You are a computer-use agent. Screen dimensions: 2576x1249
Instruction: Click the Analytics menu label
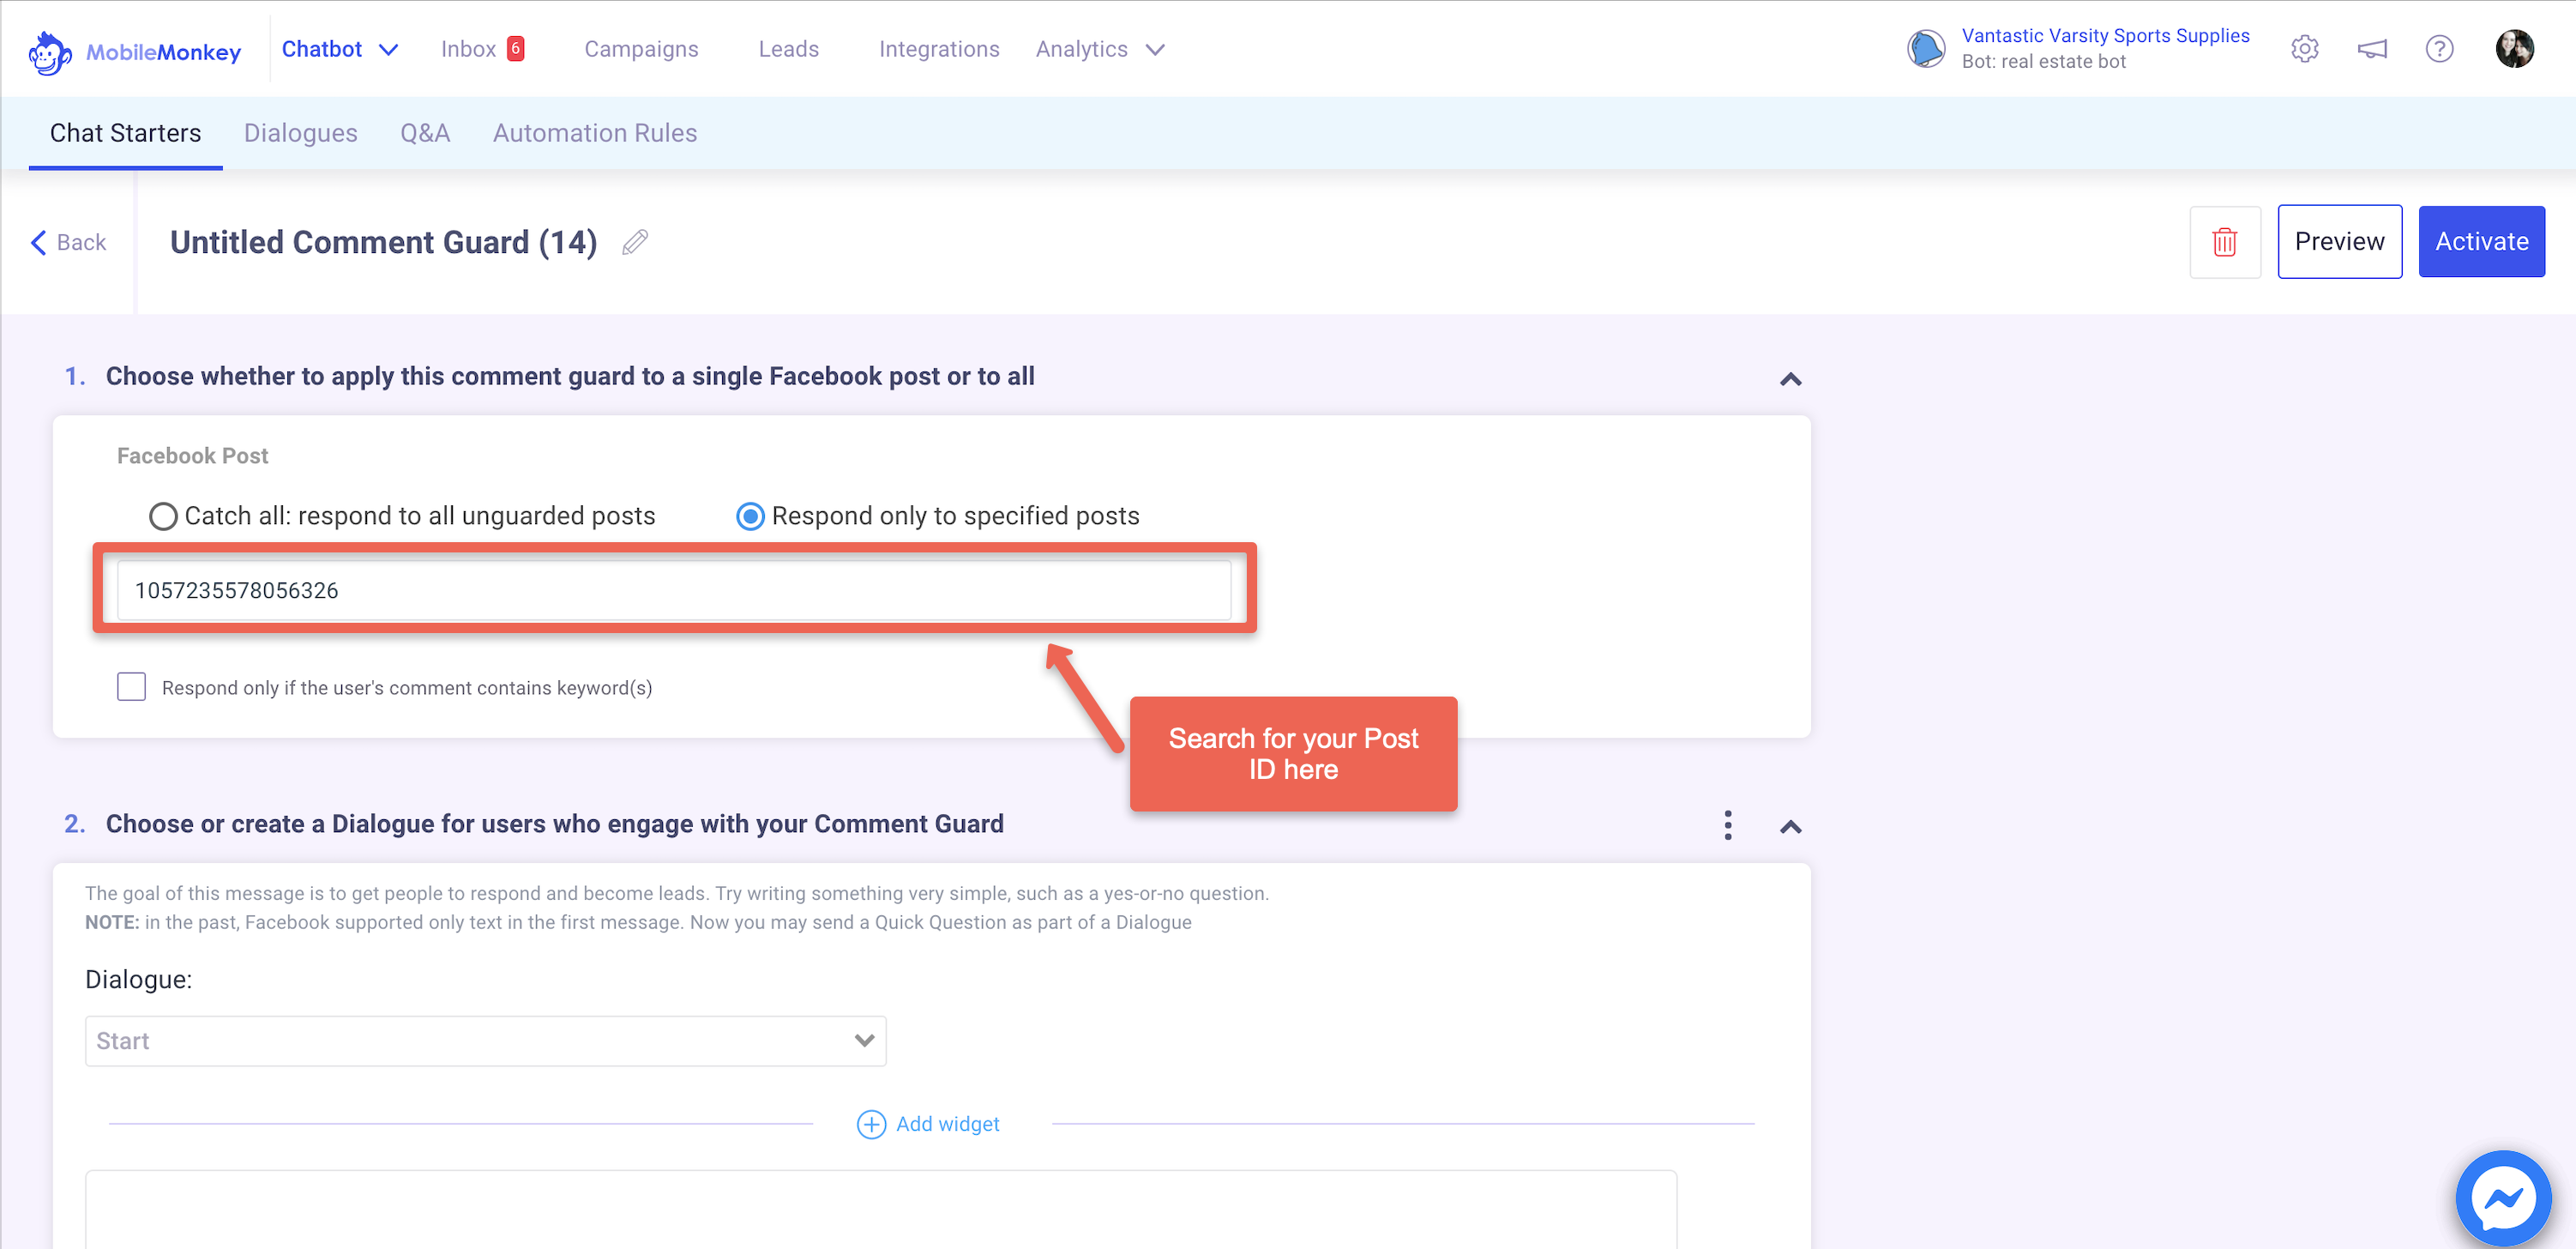[x=1081, y=49]
